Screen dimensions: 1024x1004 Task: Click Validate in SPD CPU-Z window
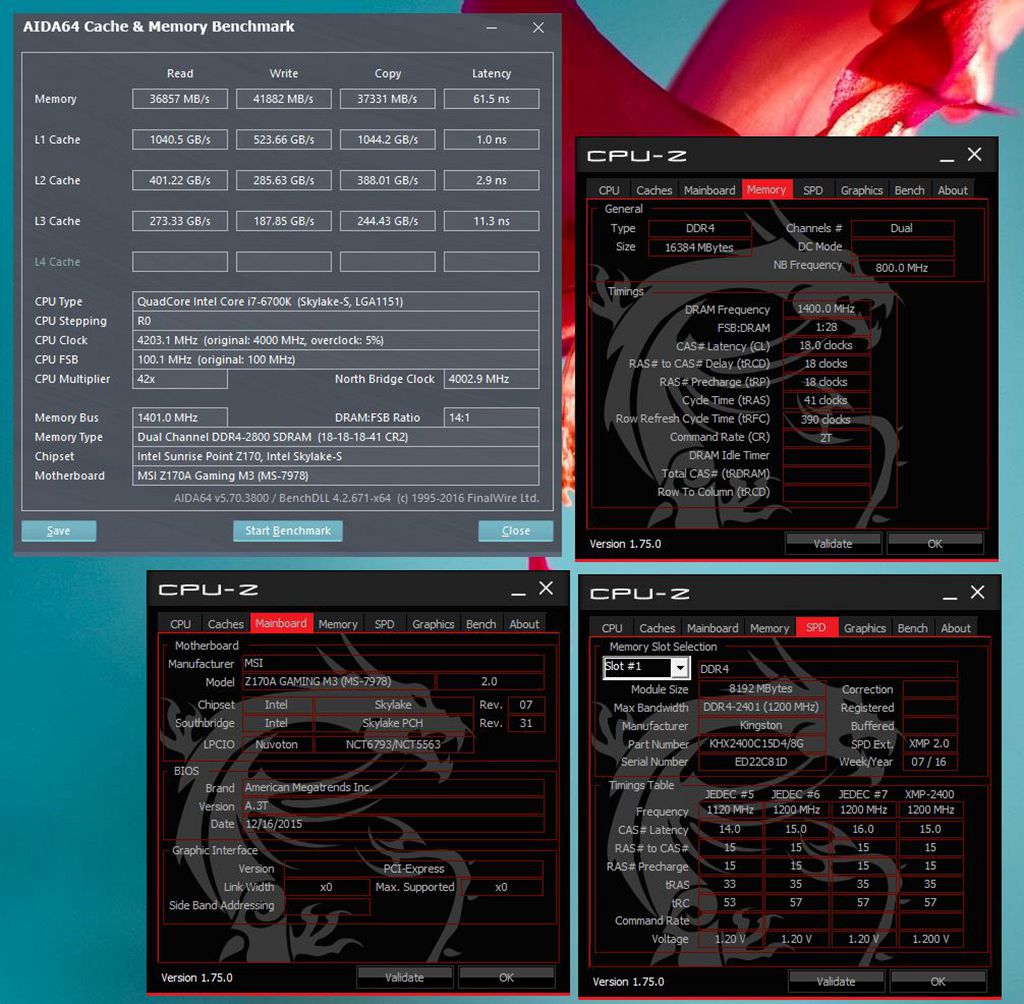pyautogui.click(x=836, y=981)
